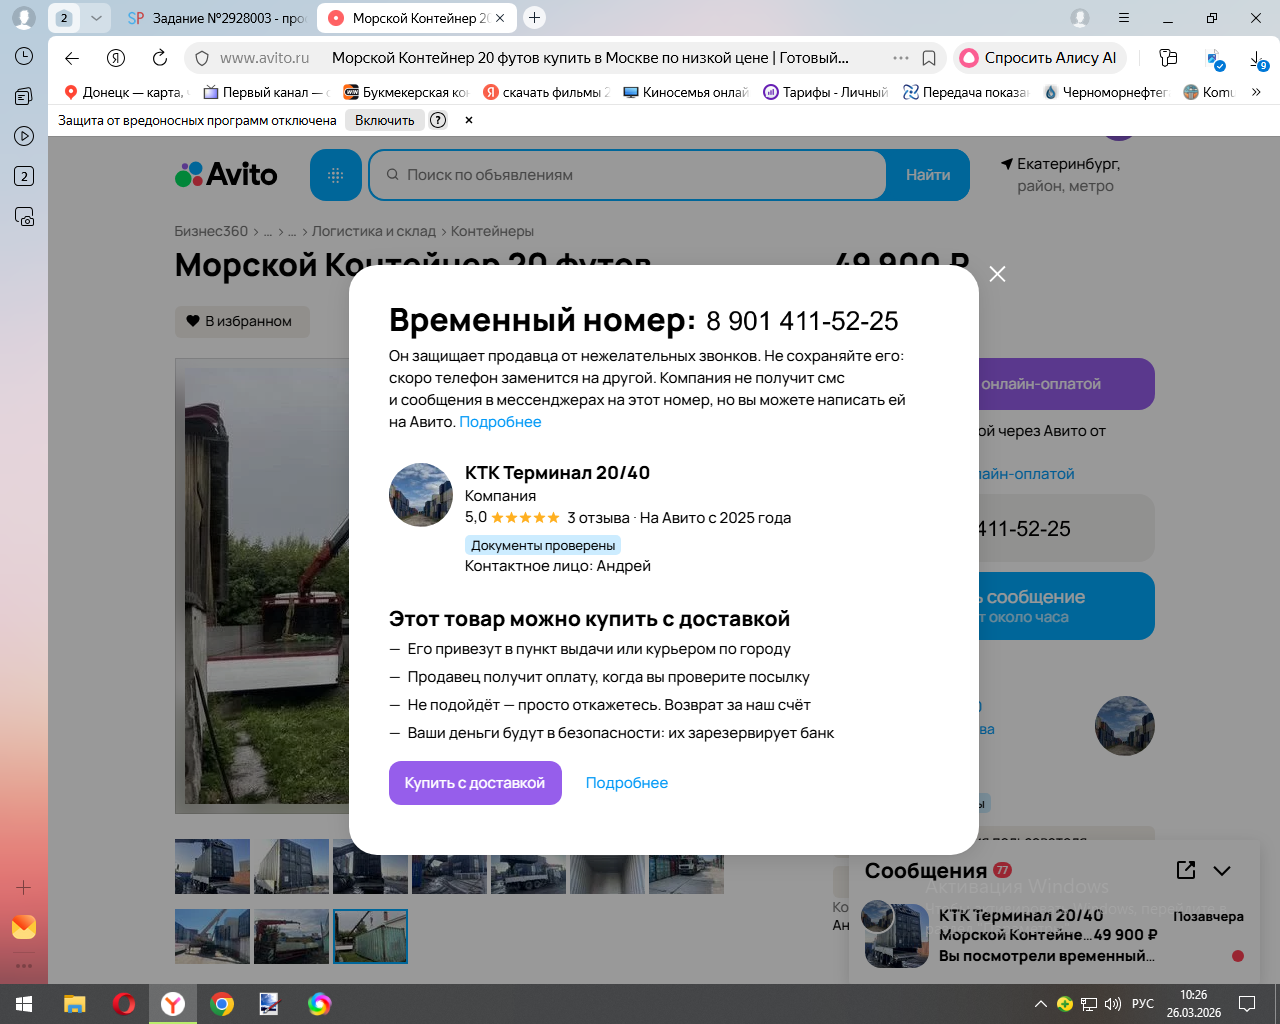This screenshot has width=1280, height=1024.
Task: Open the Avito all-categories grid button
Action: tap(336, 175)
